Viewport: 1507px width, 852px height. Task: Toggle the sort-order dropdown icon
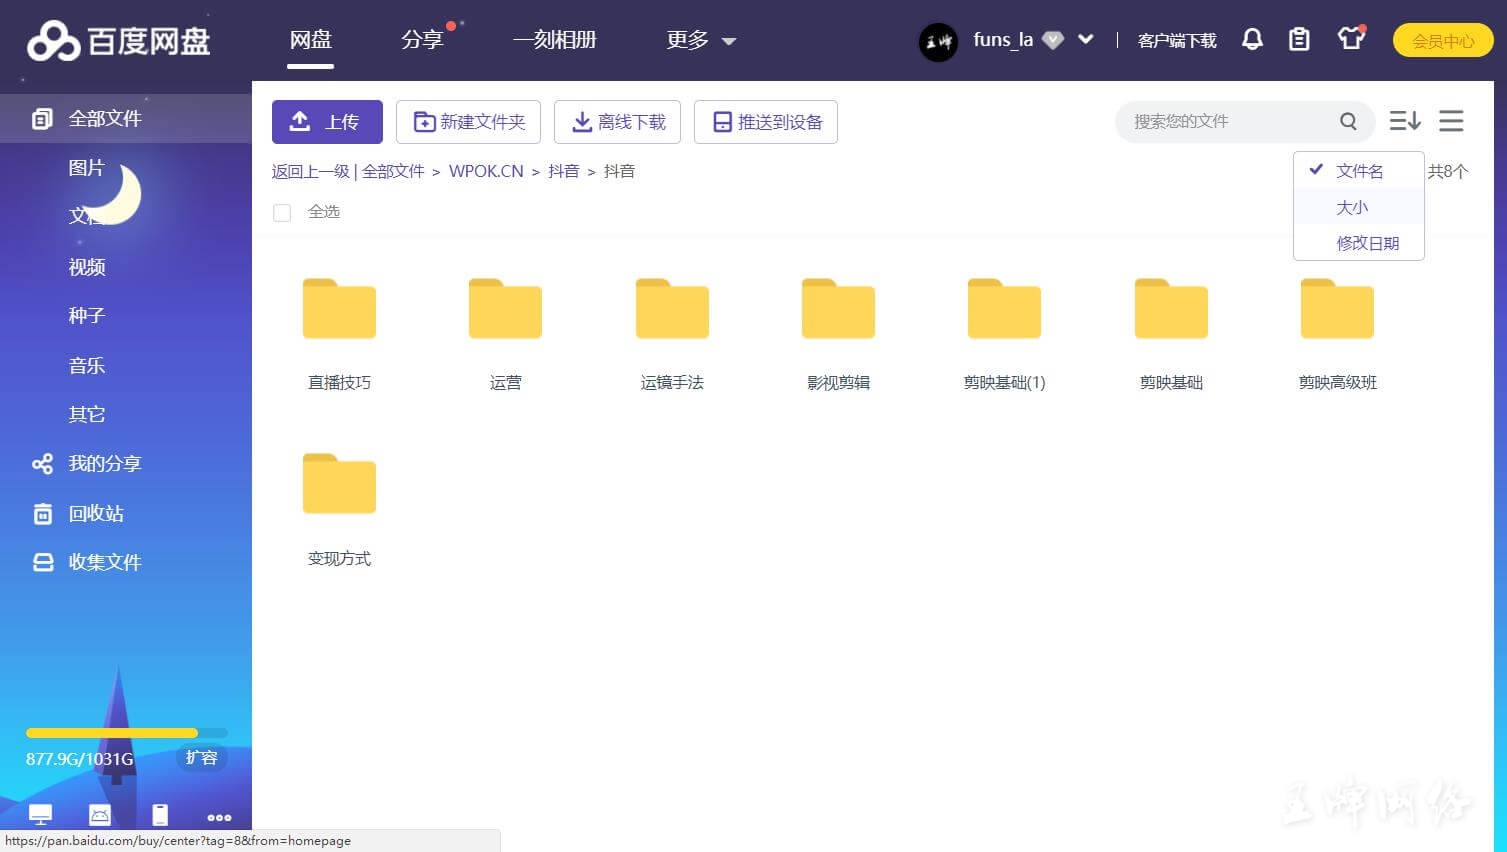coord(1405,121)
